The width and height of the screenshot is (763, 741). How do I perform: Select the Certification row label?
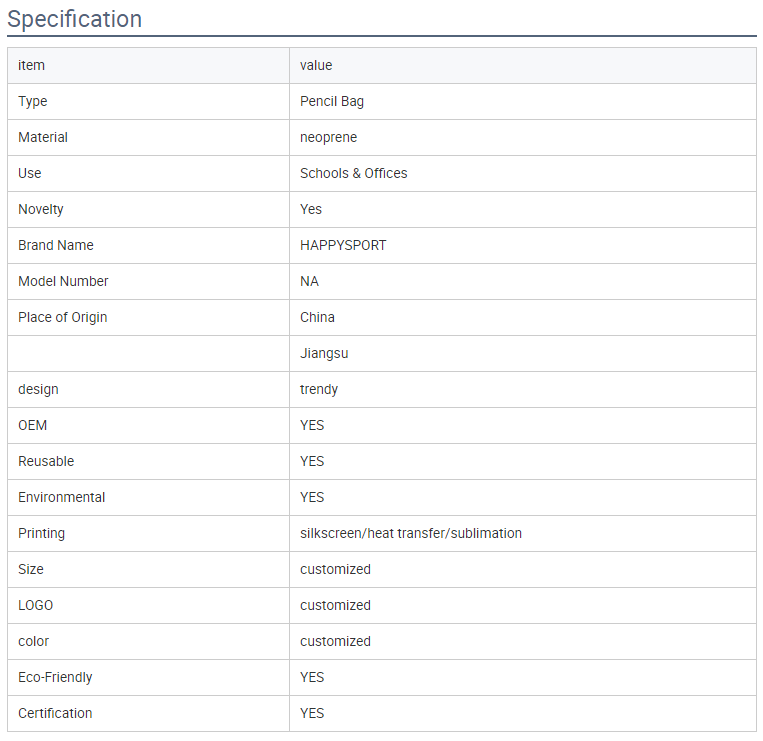point(55,713)
